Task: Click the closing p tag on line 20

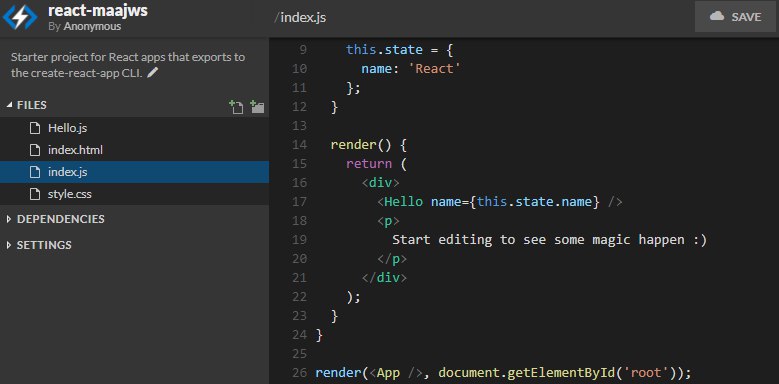Action: tap(392, 259)
